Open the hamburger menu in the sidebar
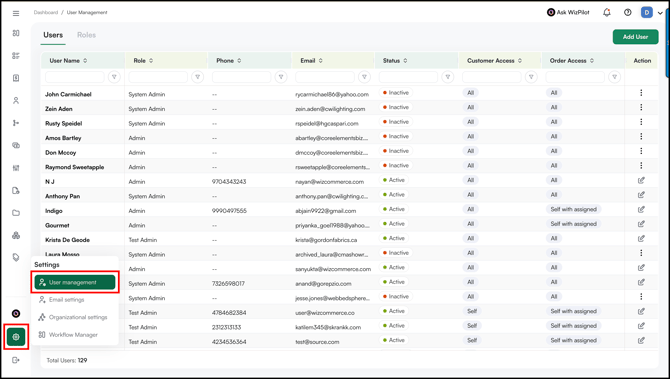The width and height of the screenshot is (670, 379). (16, 13)
